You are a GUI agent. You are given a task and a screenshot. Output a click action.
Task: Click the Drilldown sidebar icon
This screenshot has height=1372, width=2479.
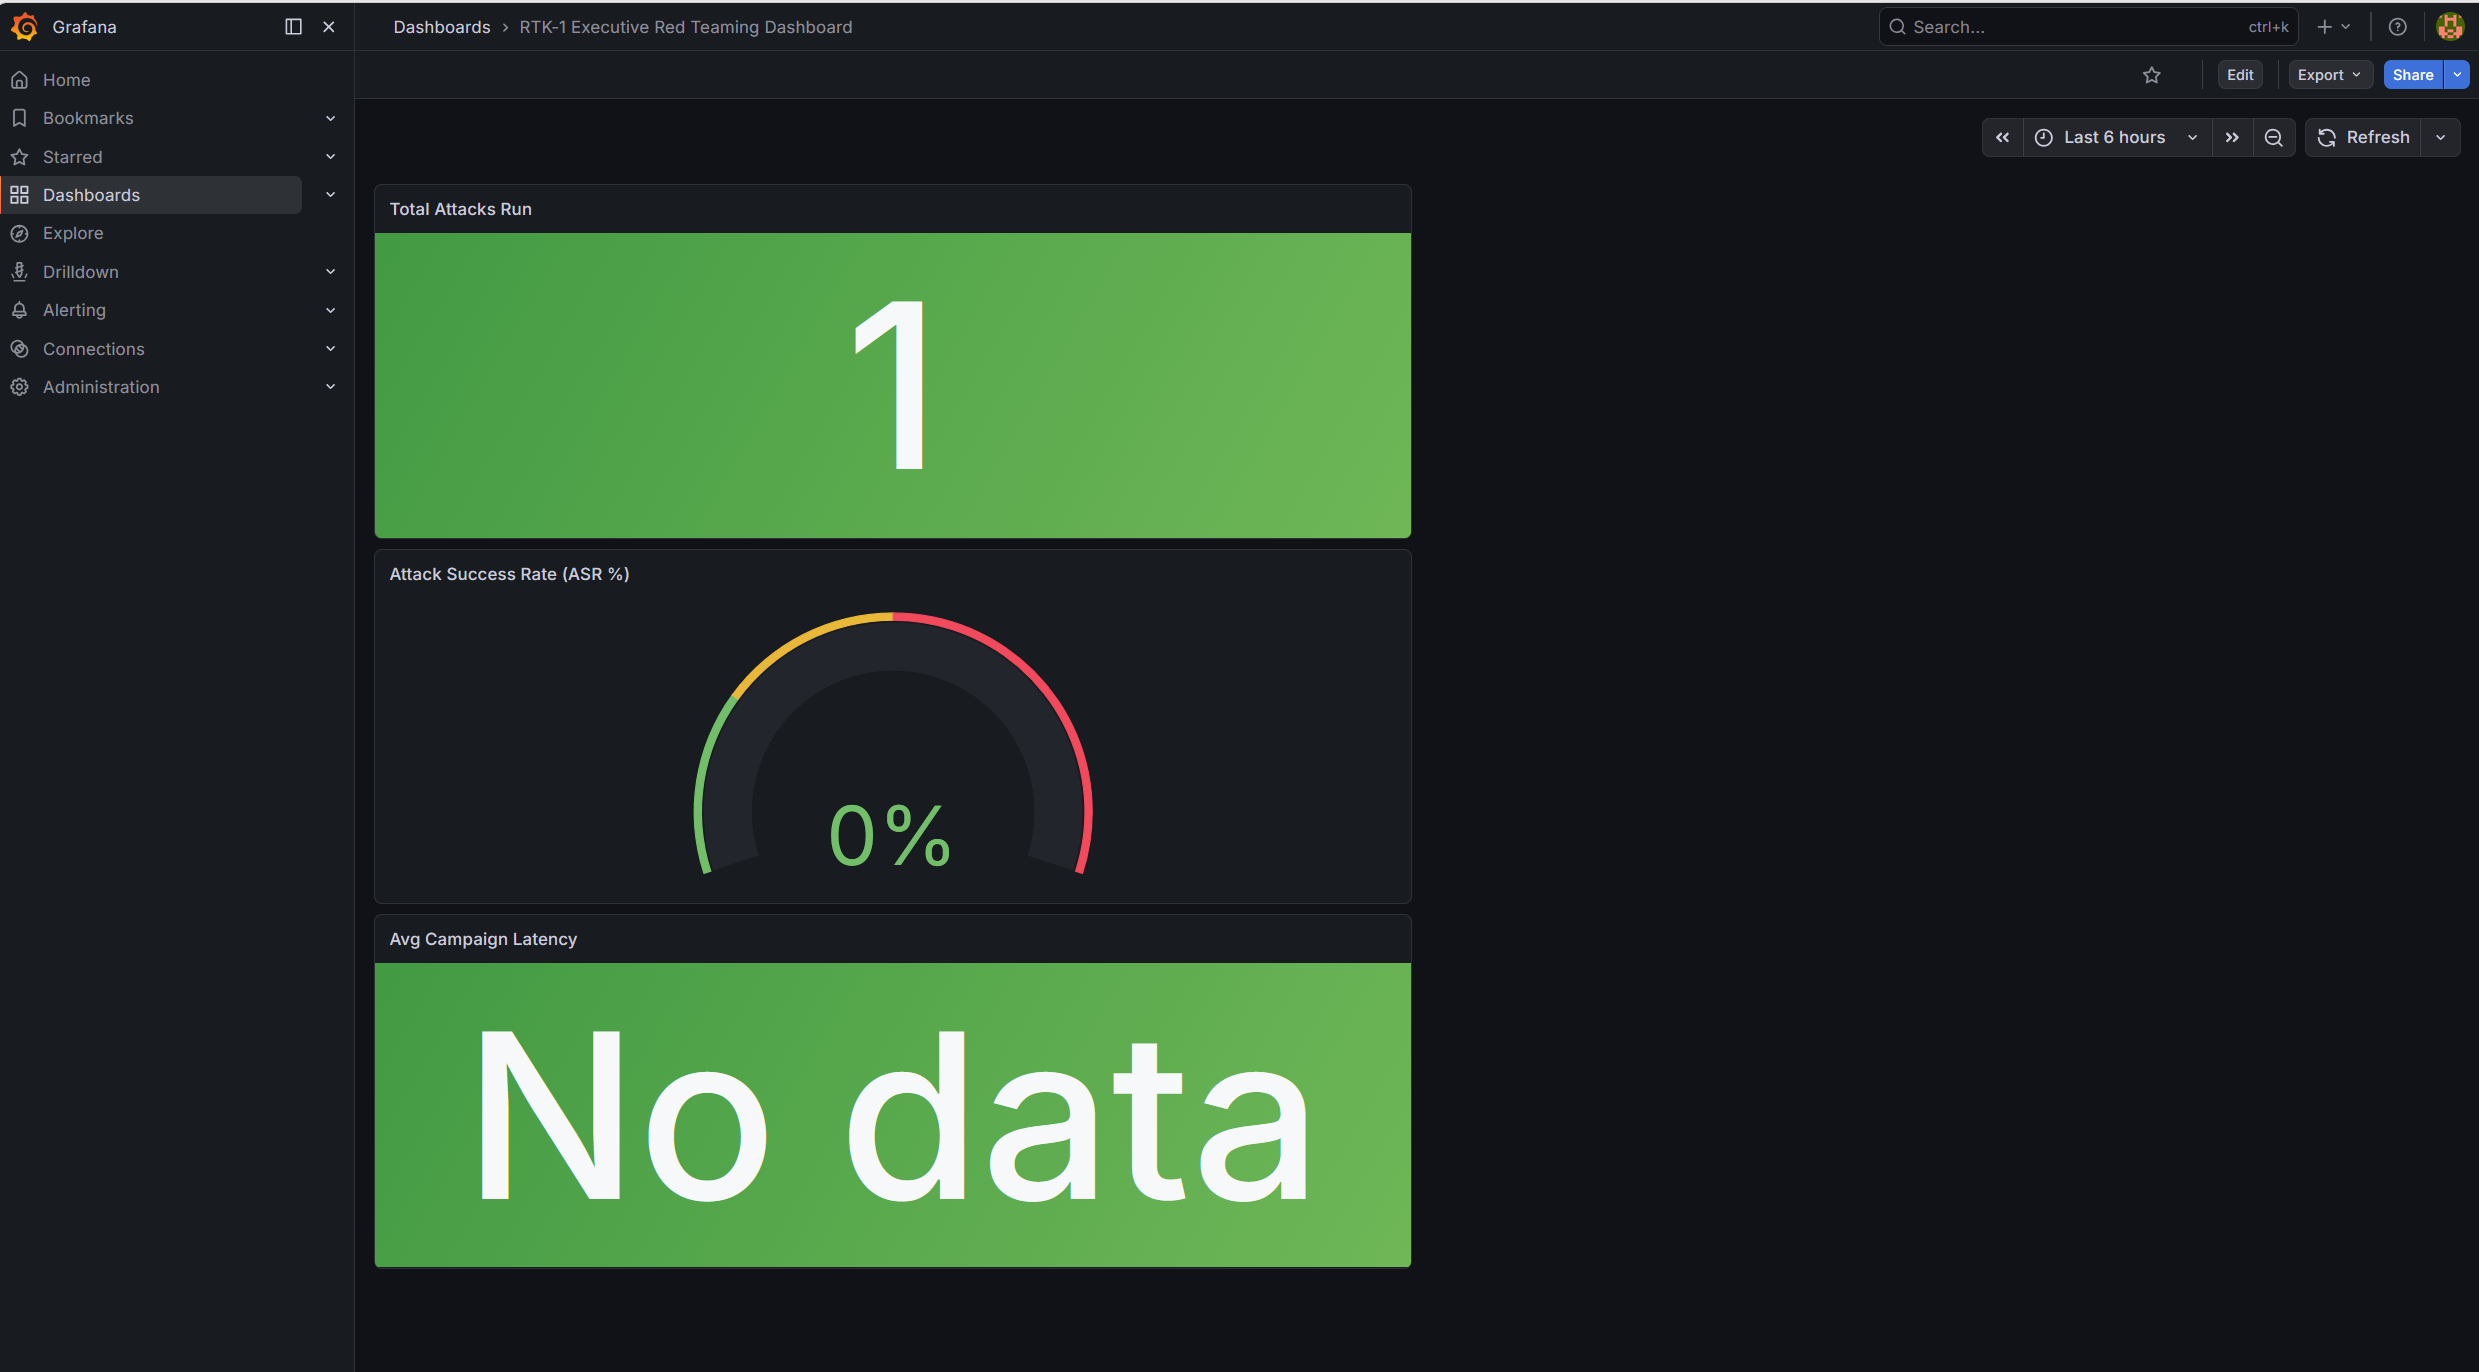20,271
